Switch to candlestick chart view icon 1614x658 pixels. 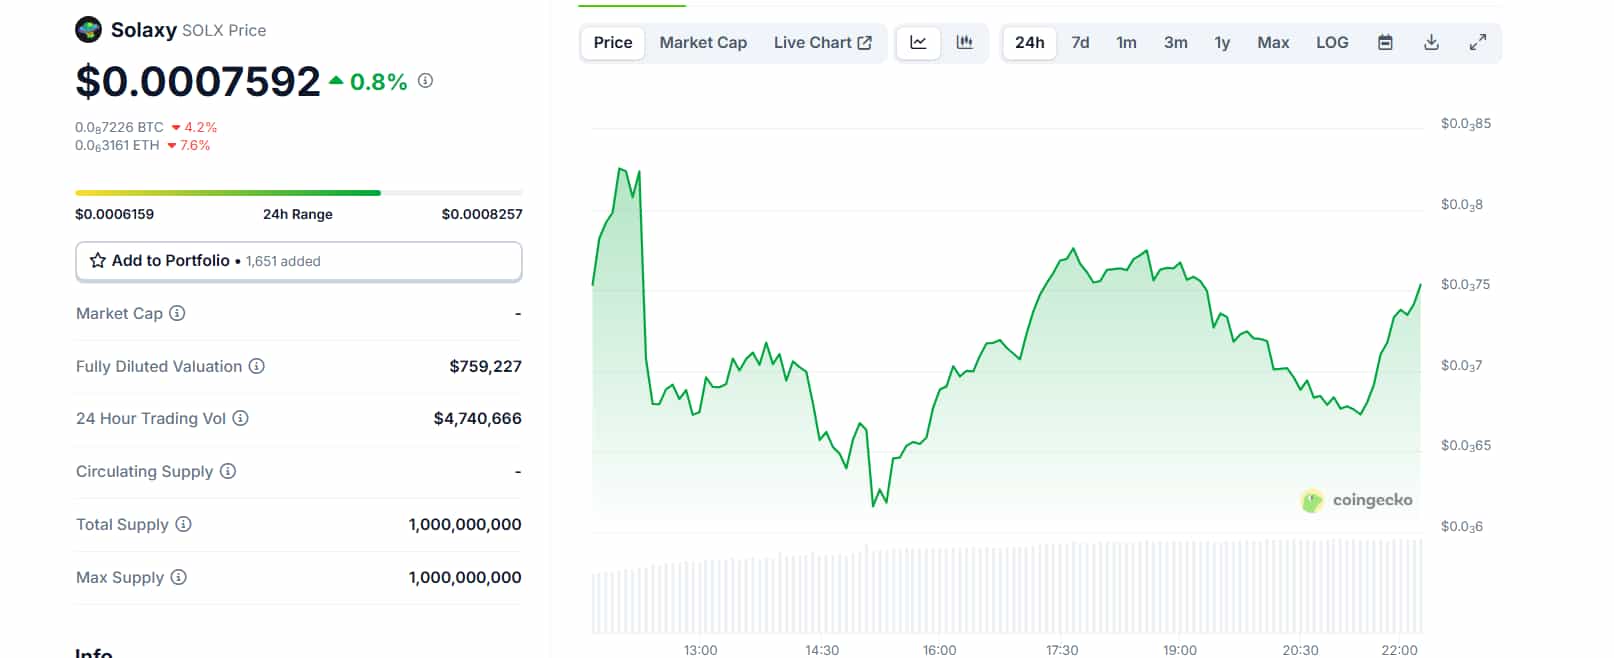click(x=964, y=42)
